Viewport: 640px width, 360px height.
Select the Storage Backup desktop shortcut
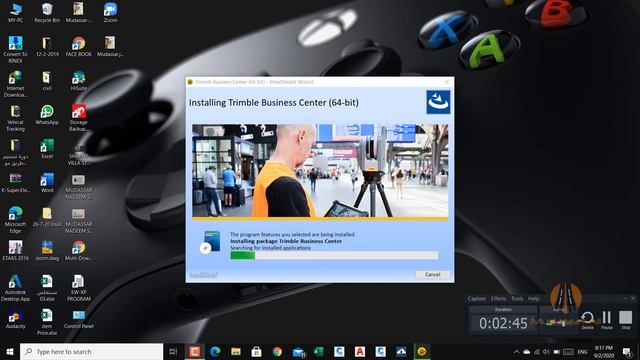tap(78, 118)
